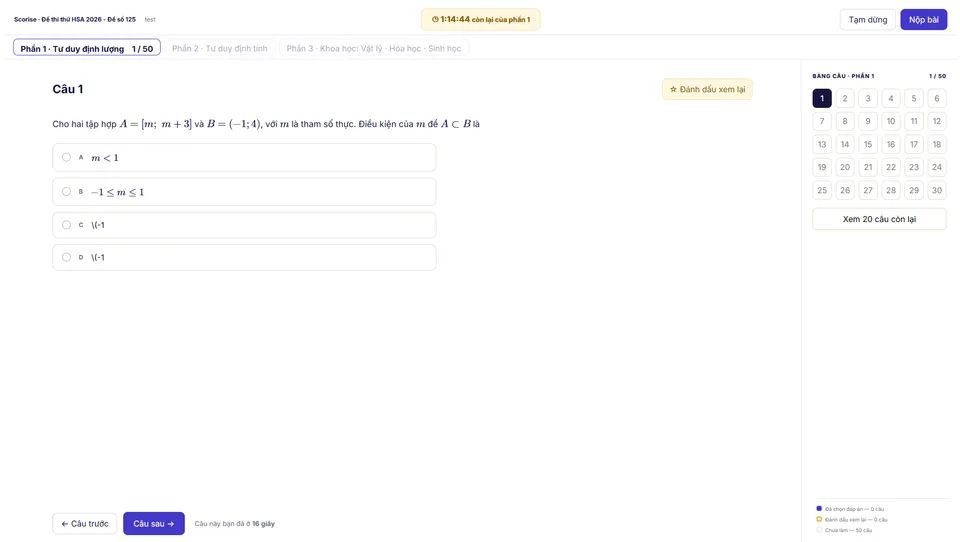The image size is (960, 542).
Task: Jump to question 12 in the question grid
Action: (x=937, y=121)
